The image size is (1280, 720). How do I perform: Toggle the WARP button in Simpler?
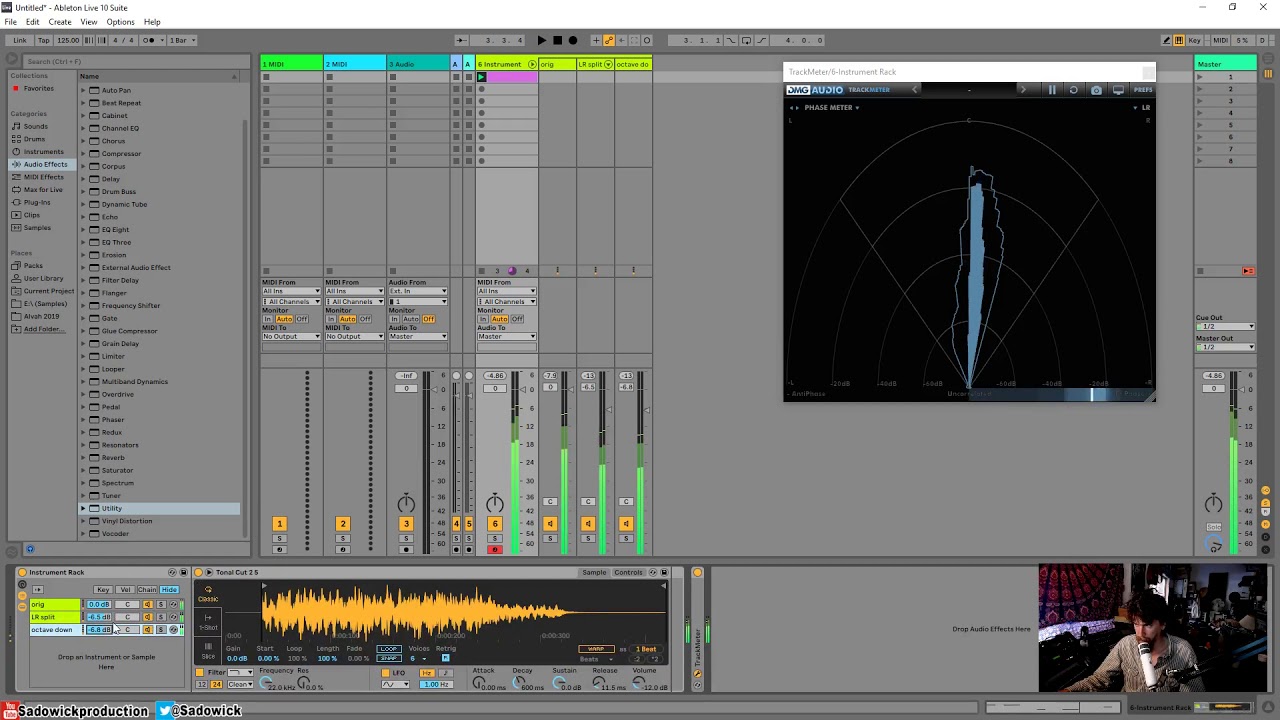596,649
